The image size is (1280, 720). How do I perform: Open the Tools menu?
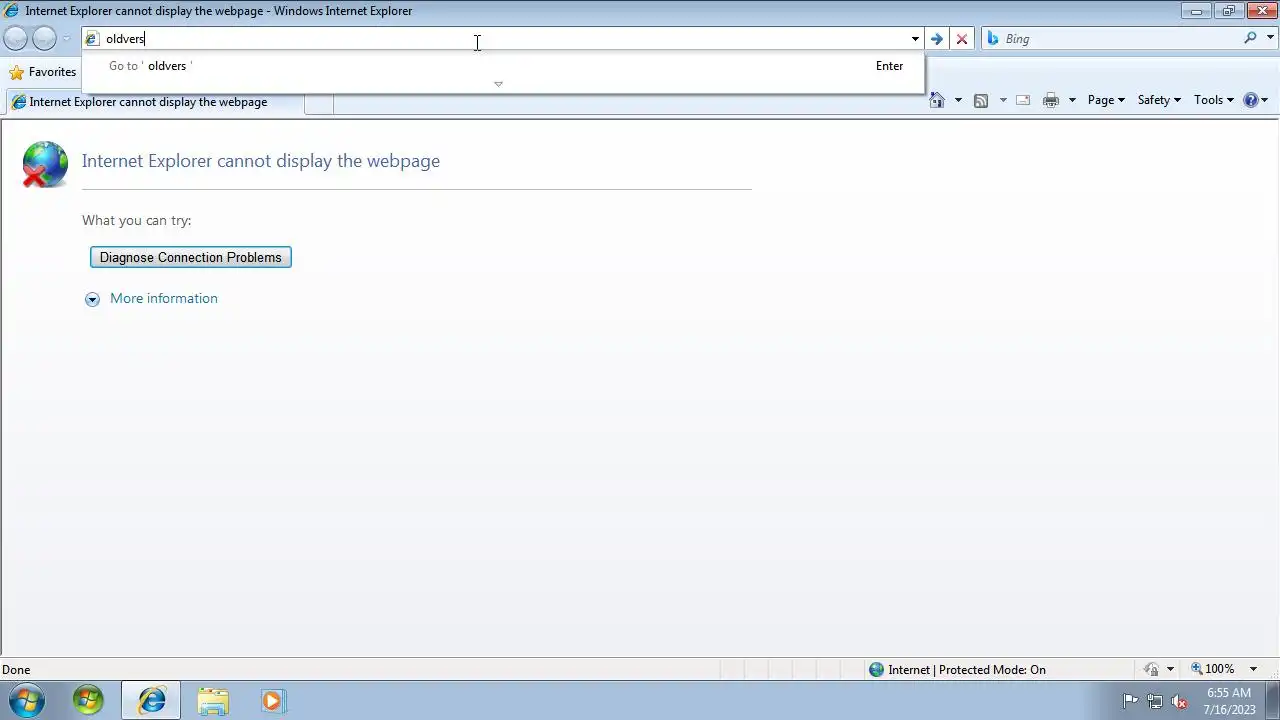[1214, 100]
